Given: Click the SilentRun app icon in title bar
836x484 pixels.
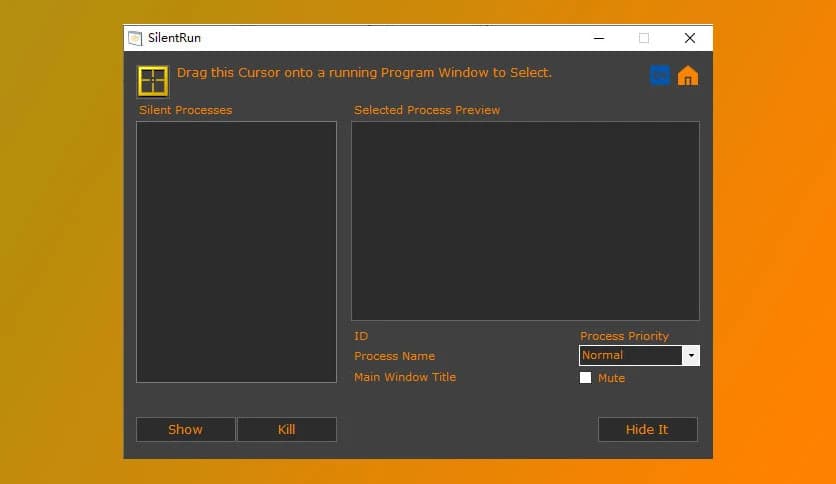Looking at the screenshot, I should pyautogui.click(x=135, y=38).
